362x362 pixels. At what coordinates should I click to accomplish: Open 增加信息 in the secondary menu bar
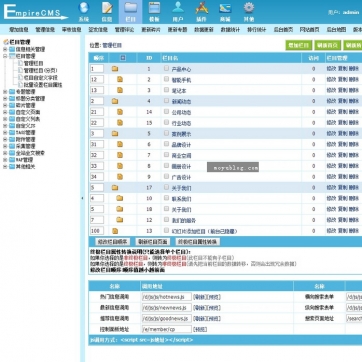point(19,30)
